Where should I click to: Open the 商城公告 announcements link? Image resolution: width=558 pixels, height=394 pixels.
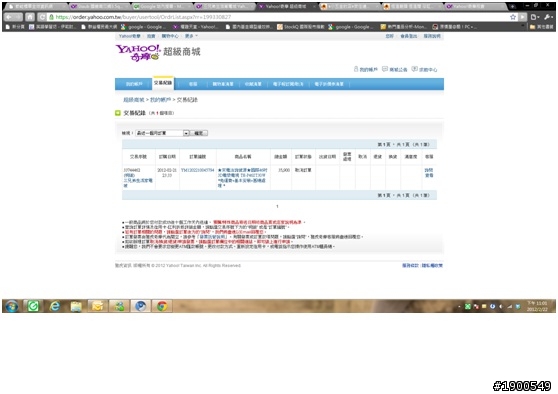[395, 69]
